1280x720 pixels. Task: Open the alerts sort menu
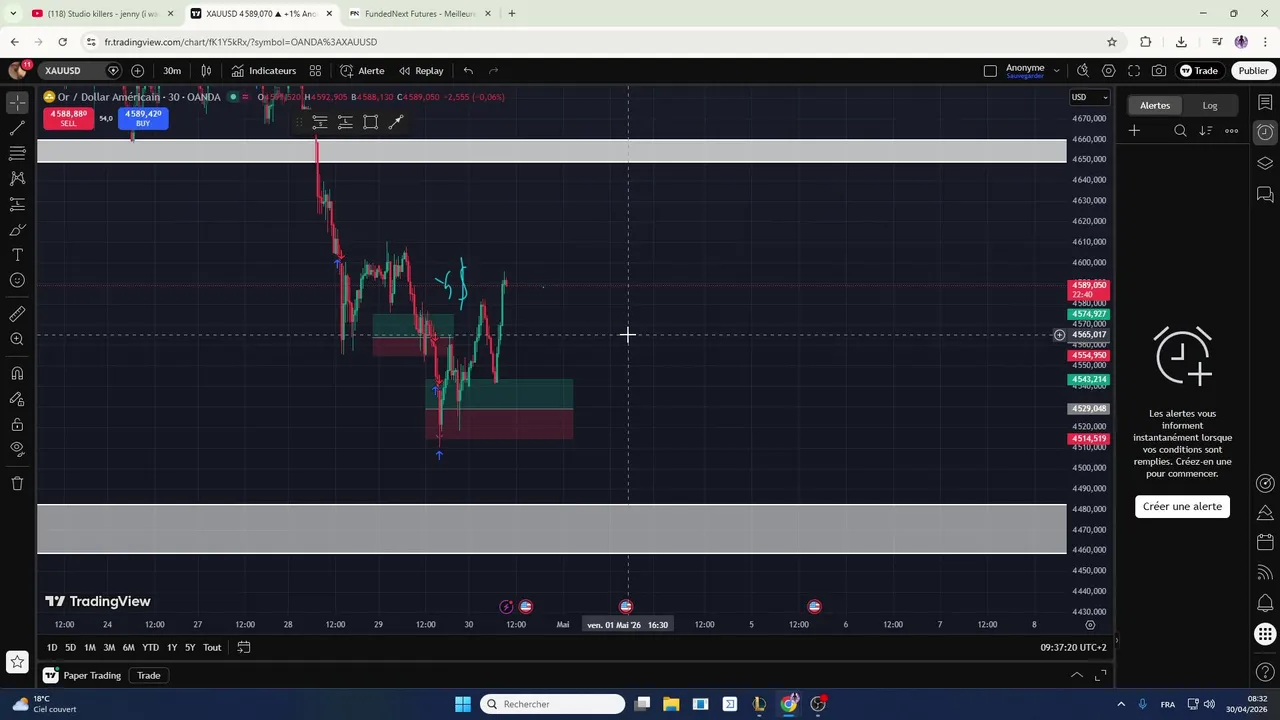(x=1206, y=131)
